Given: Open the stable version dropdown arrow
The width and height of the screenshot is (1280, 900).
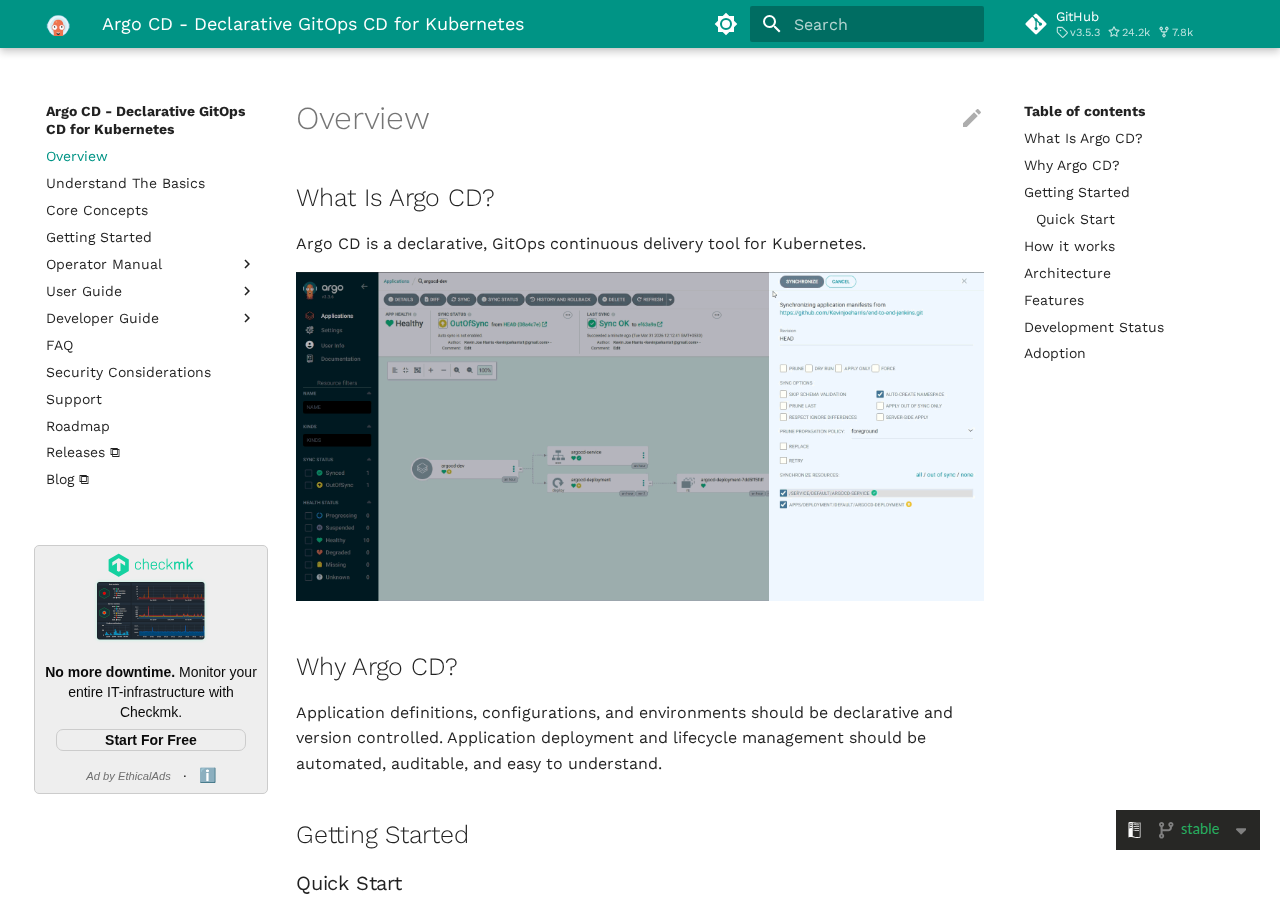Looking at the screenshot, I should point(1241,831).
